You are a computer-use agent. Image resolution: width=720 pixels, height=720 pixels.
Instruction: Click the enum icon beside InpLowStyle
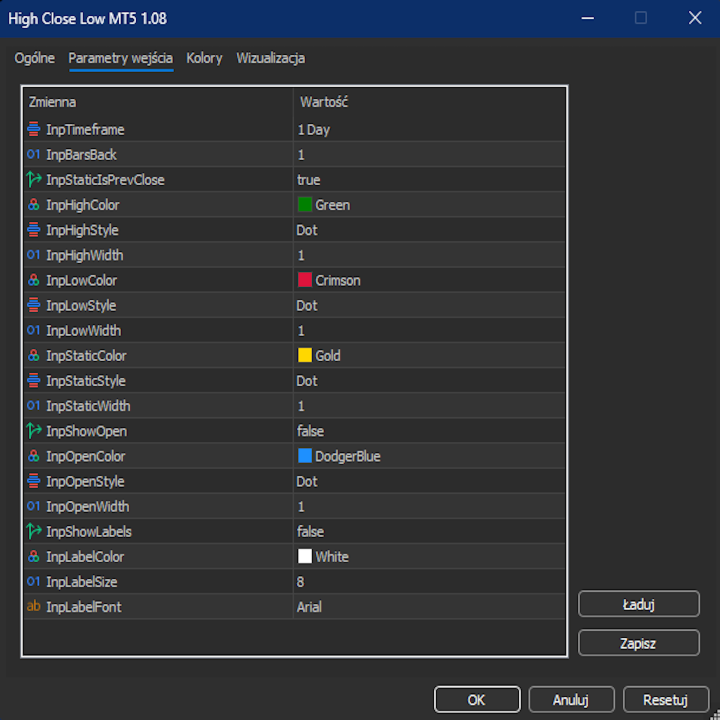34,305
